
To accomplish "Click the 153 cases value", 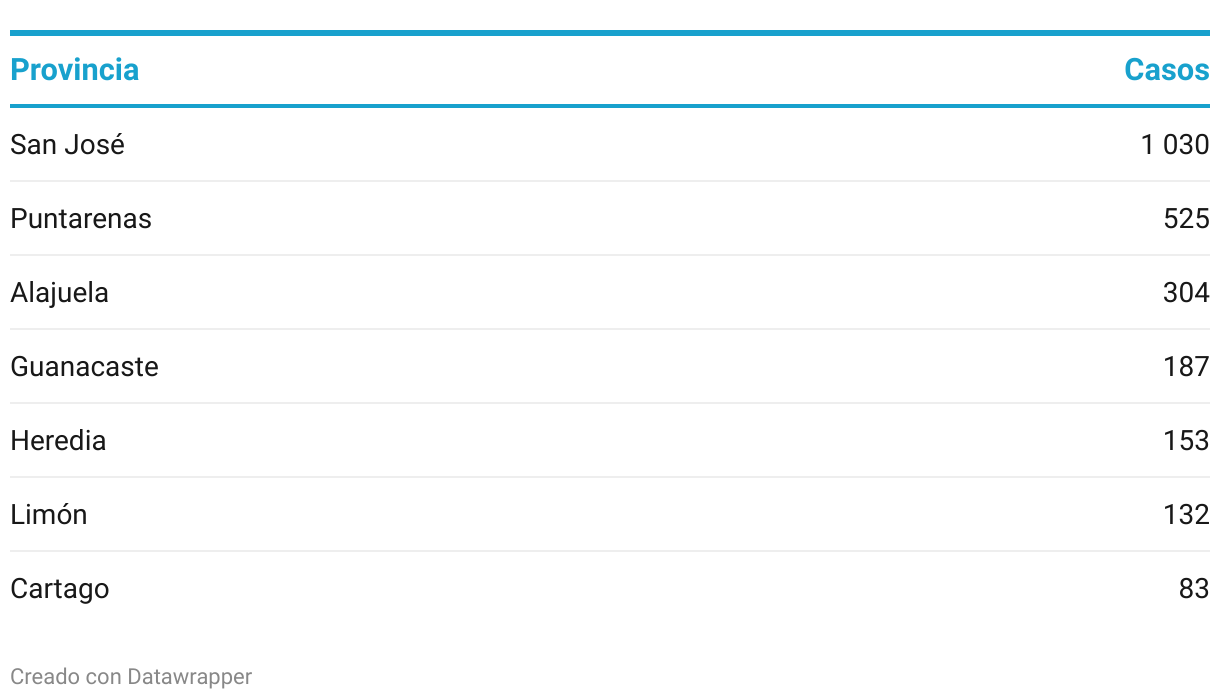I will (x=1186, y=441).
